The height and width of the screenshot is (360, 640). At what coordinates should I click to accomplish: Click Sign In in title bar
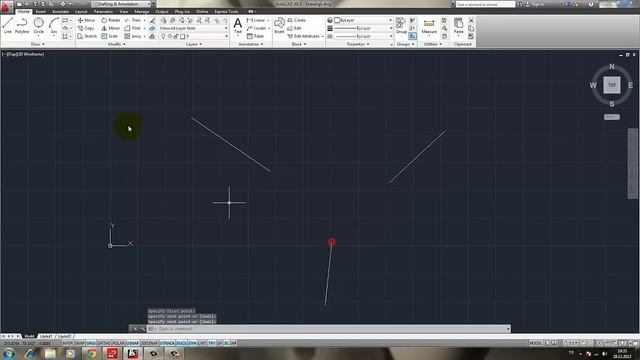(538, 4)
